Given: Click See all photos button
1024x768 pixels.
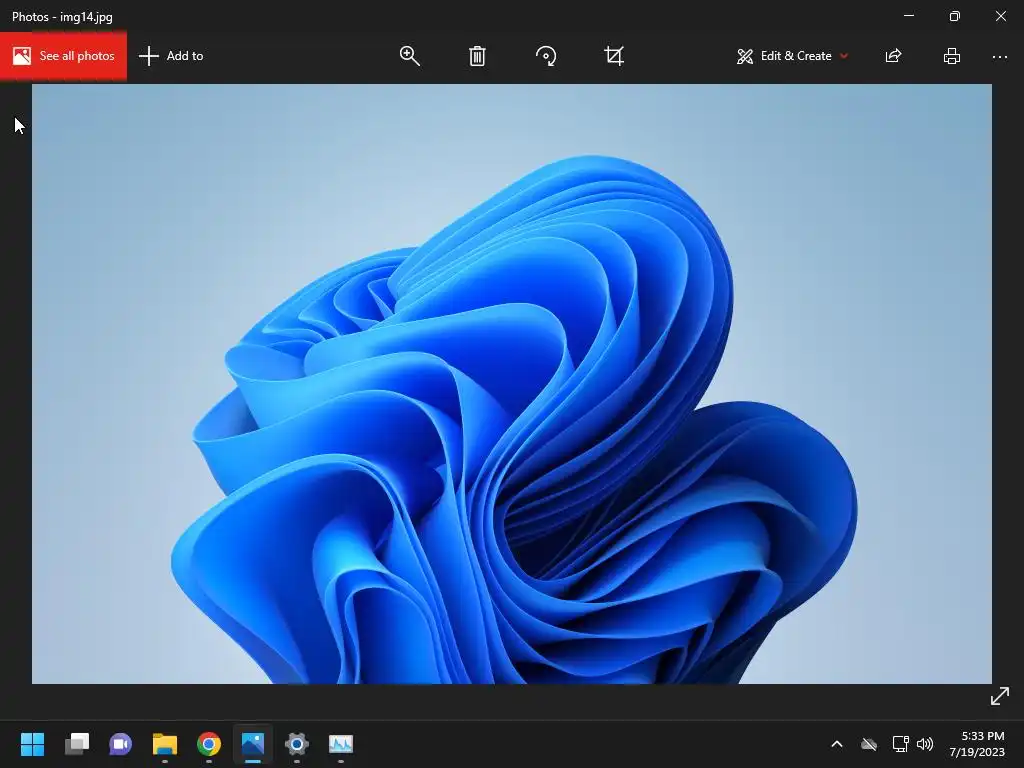Looking at the screenshot, I should [63, 56].
